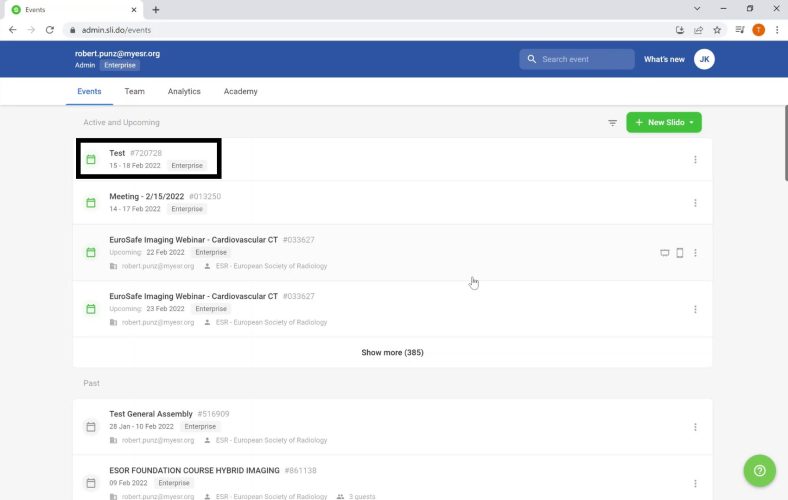The height and width of the screenshot is (500, 788).
Task: Open the browser tab list chevron
Action: (x=697, y=9)
